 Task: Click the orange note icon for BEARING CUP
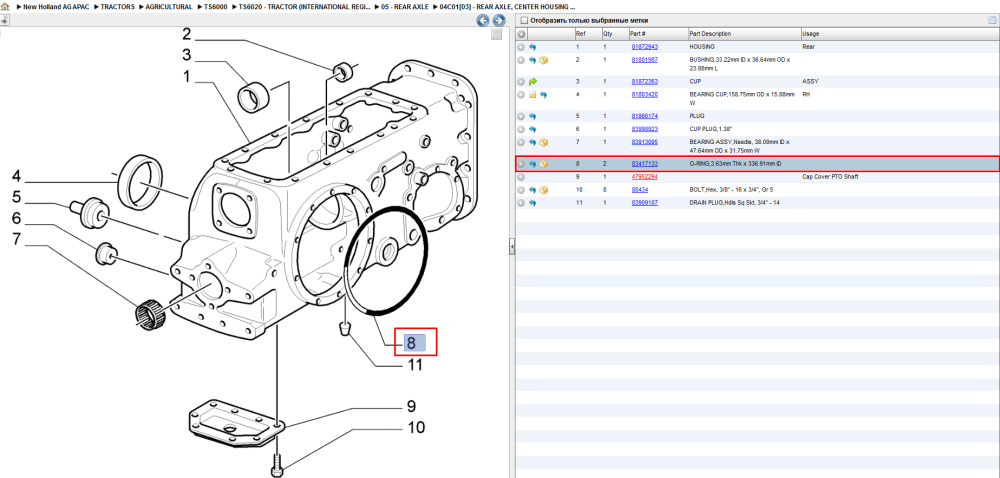tap(533, 94)
